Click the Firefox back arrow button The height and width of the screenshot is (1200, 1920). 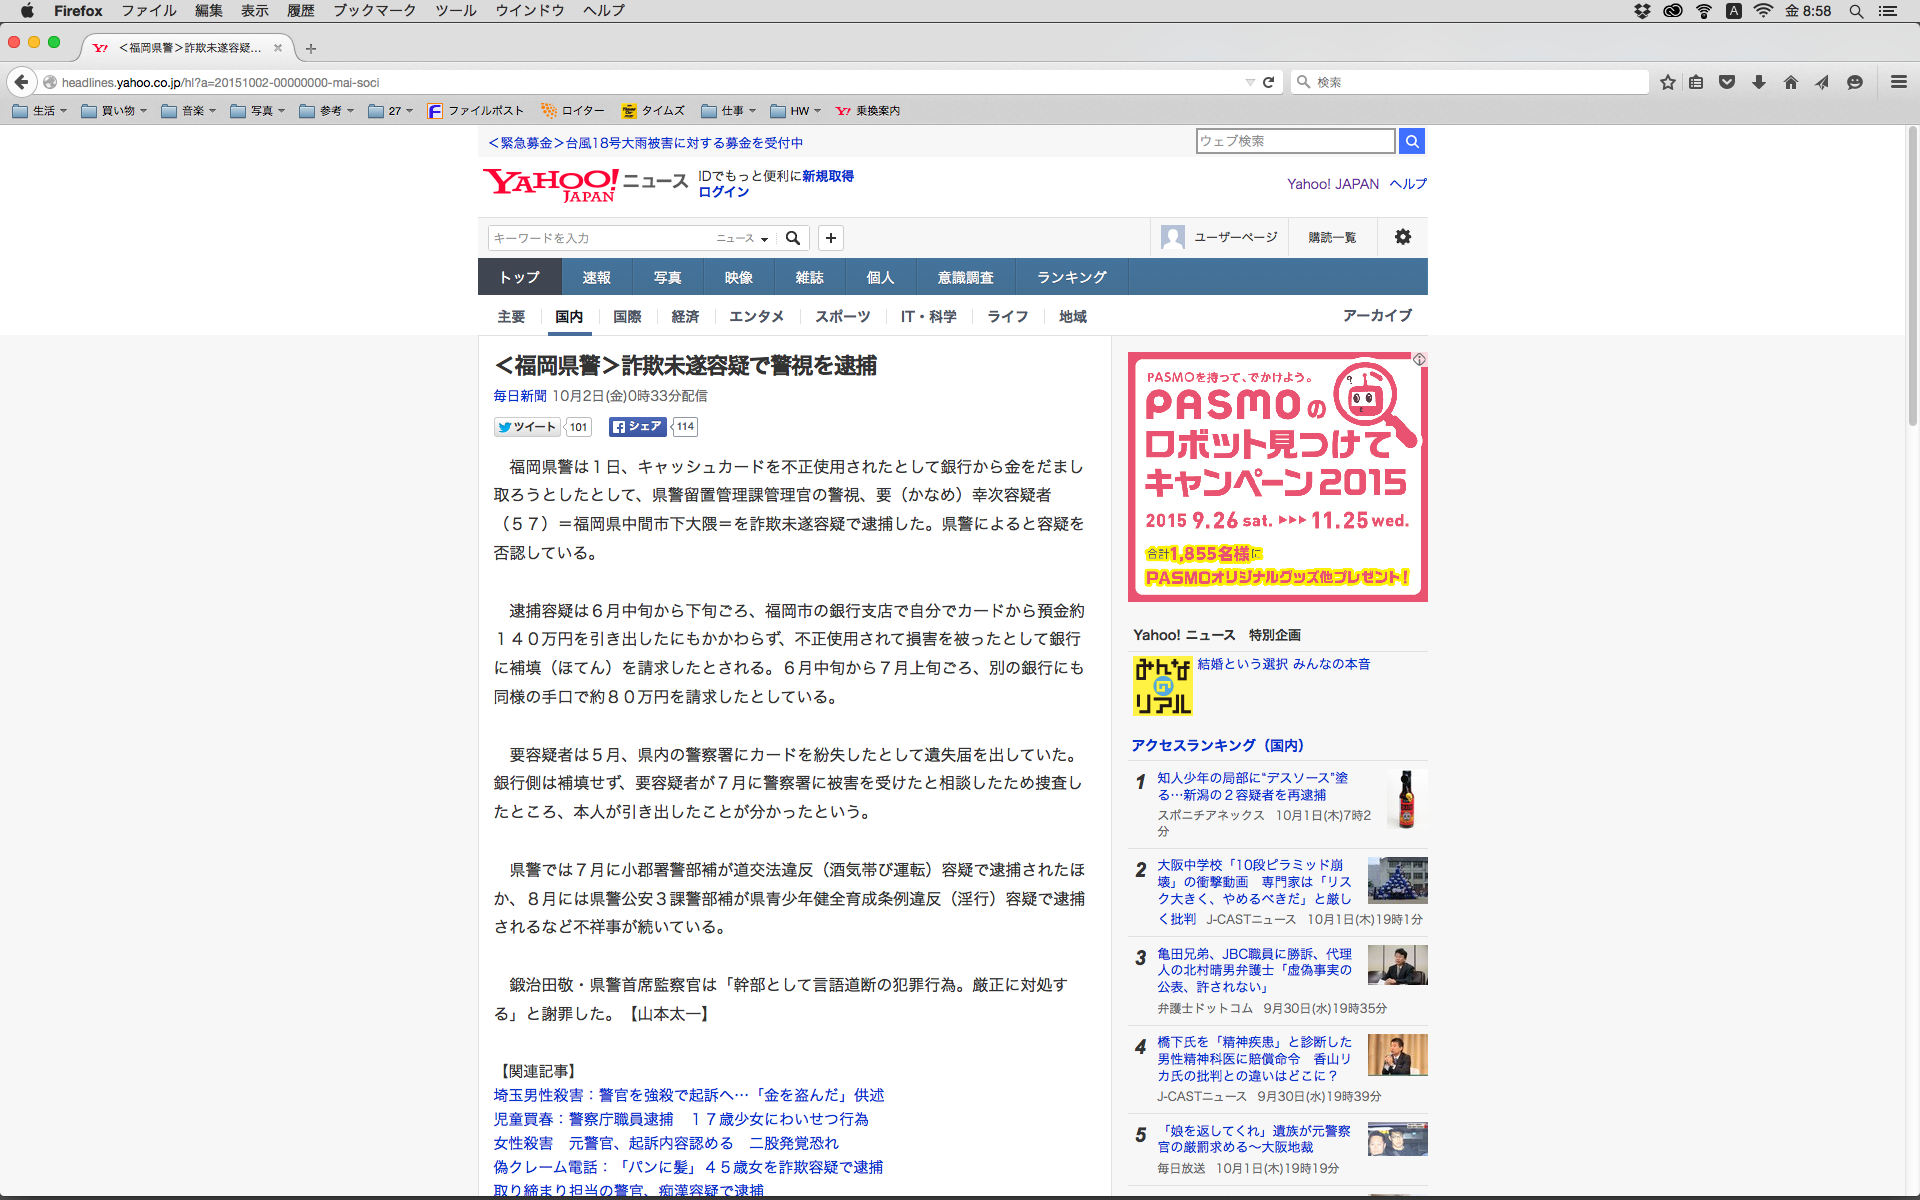pyautogui.click(x=21, y=82)
